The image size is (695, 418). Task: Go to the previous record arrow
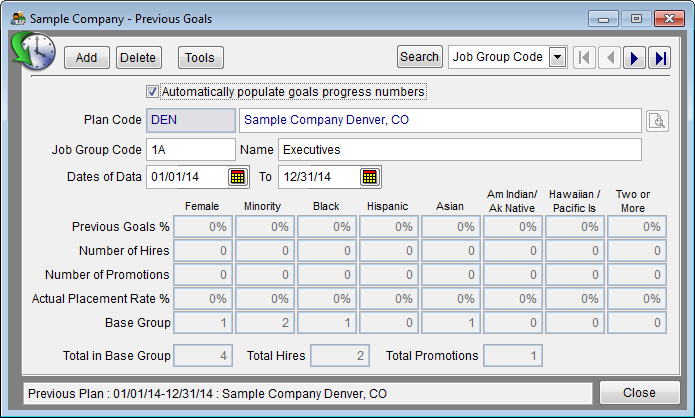pyautogui.click(x=609, y=58)
